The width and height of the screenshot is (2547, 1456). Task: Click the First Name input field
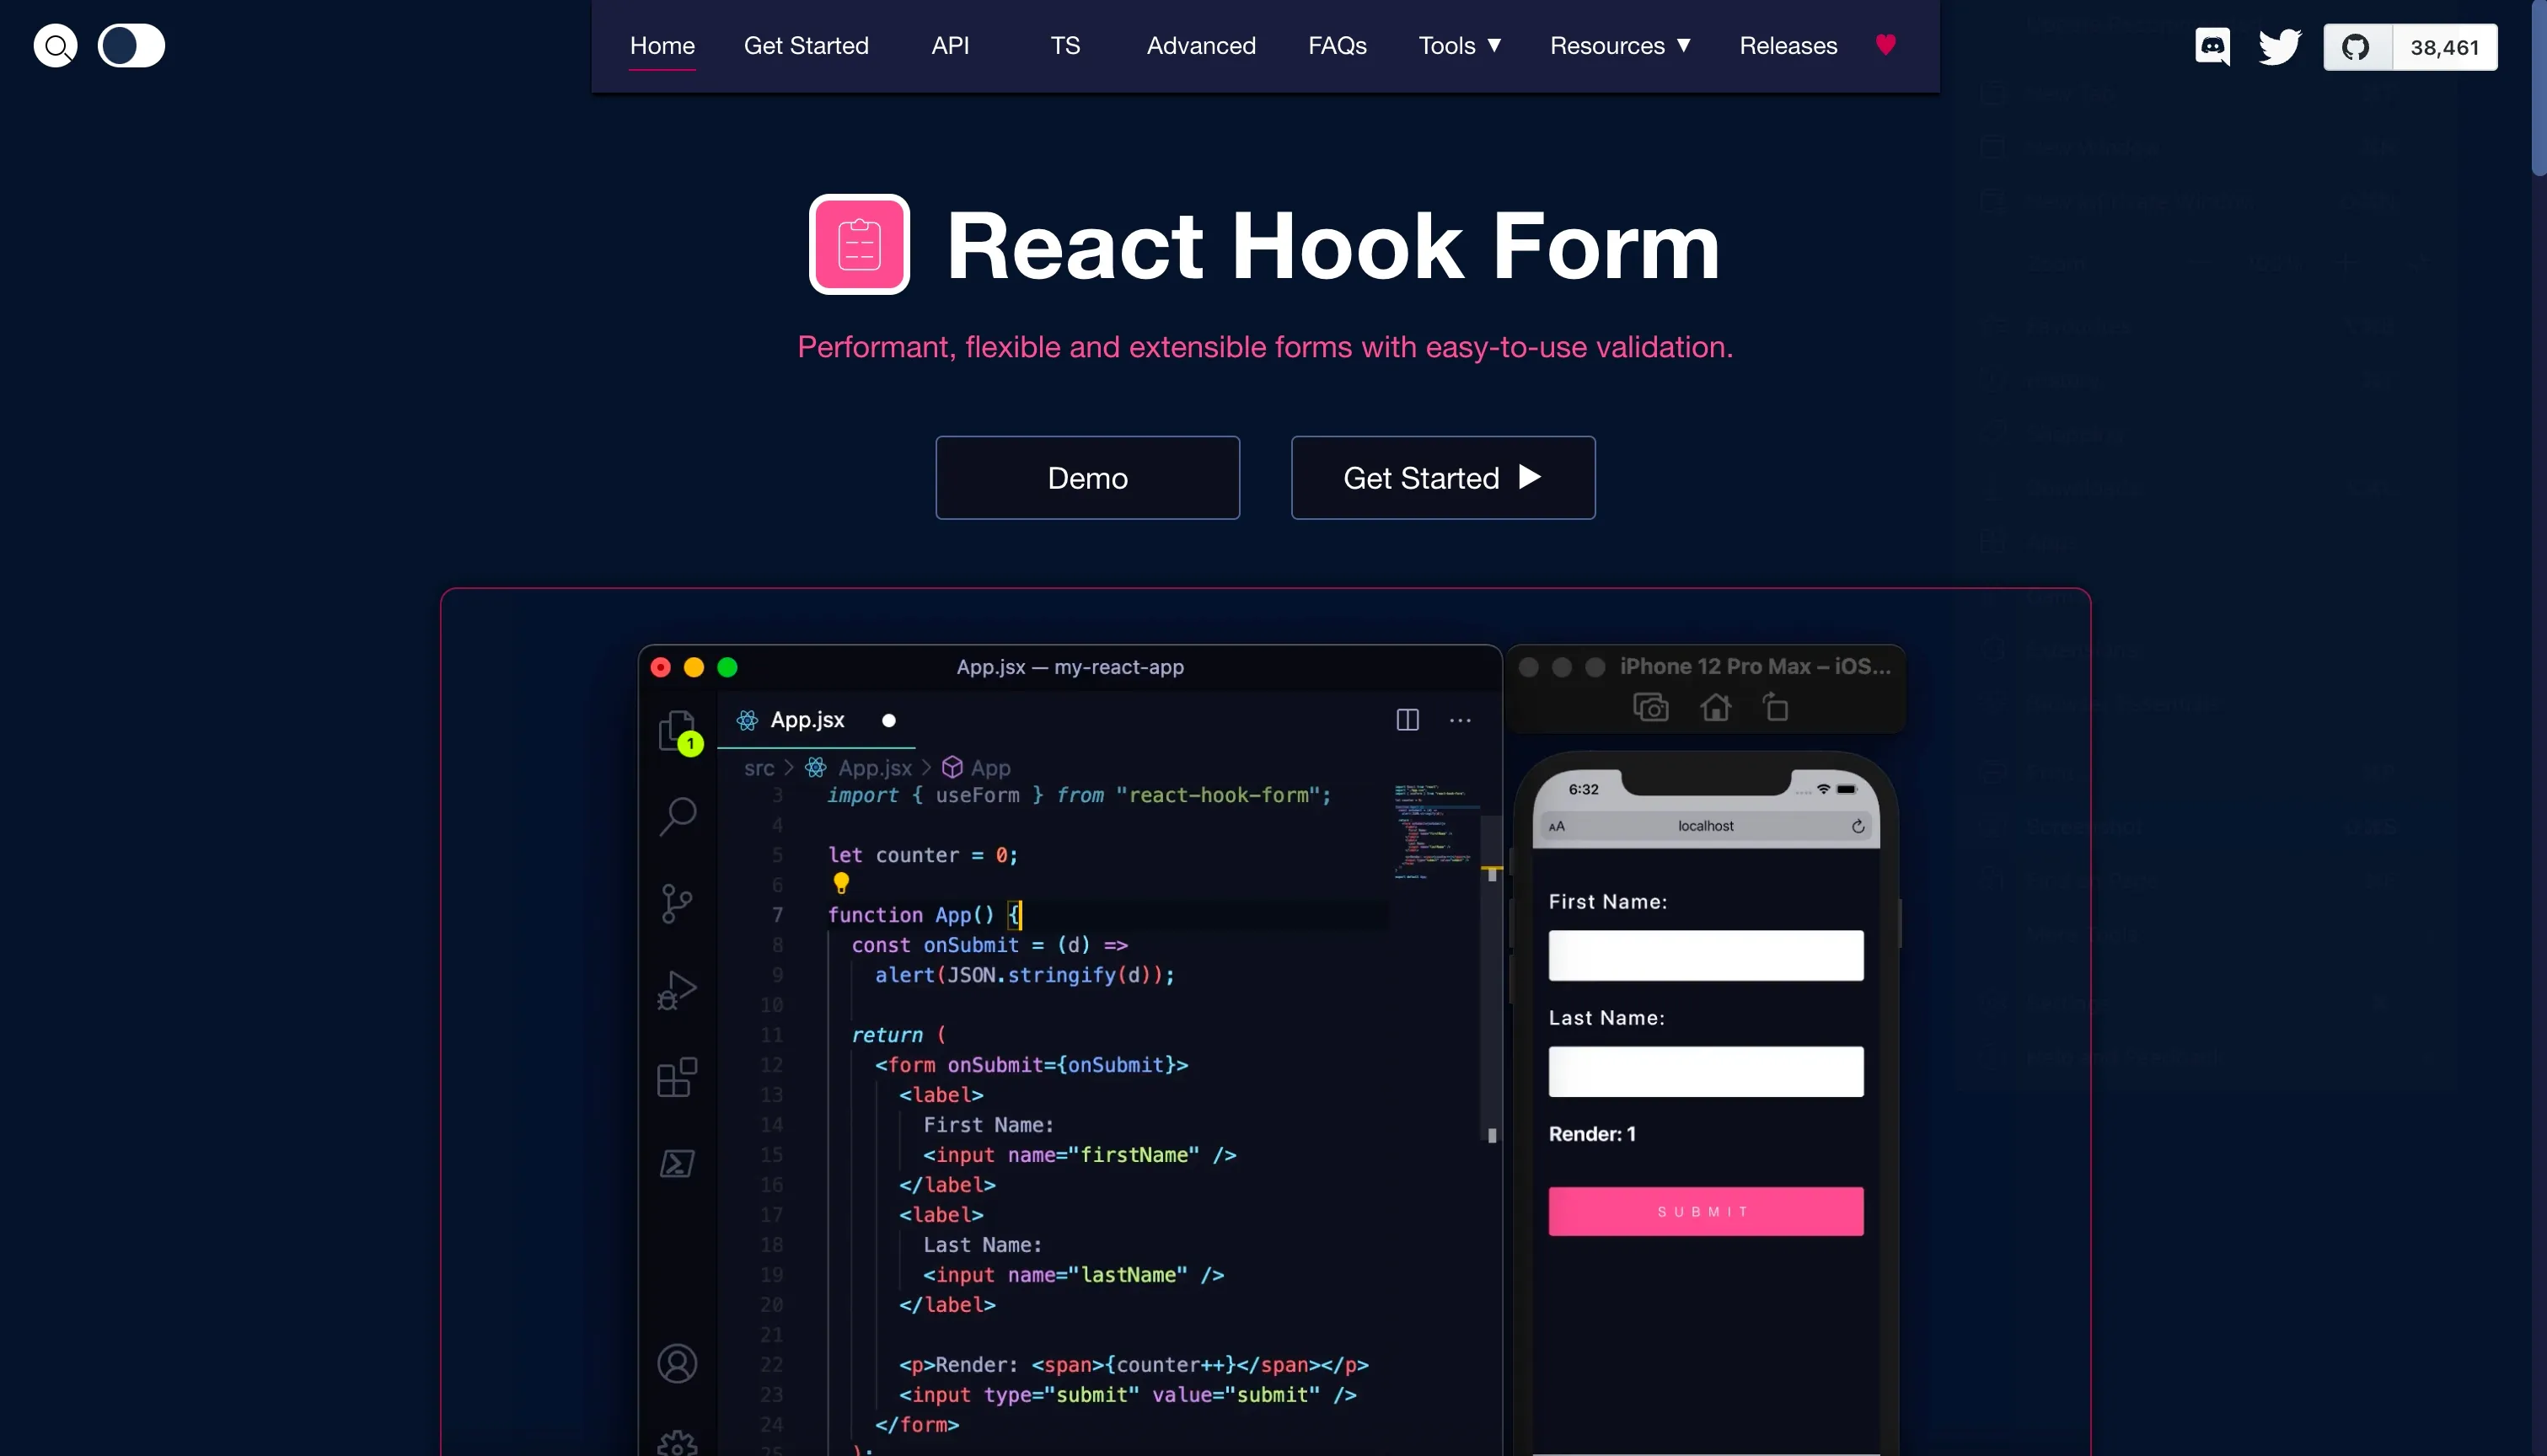1706,955
